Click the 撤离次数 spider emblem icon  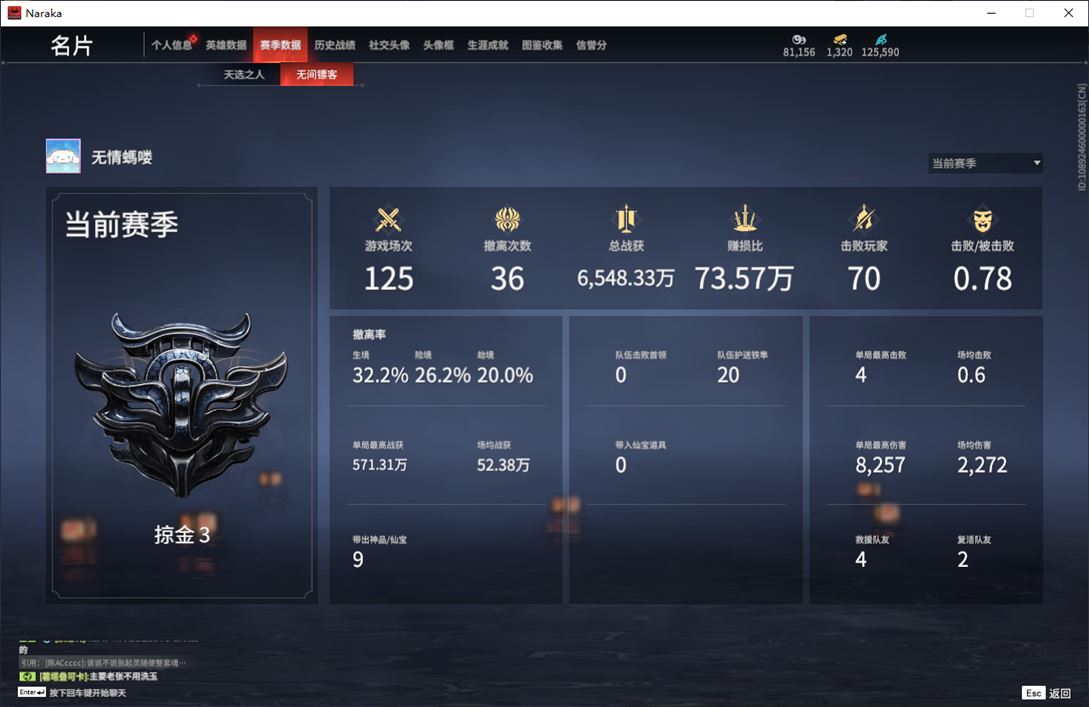pos(507,219)
